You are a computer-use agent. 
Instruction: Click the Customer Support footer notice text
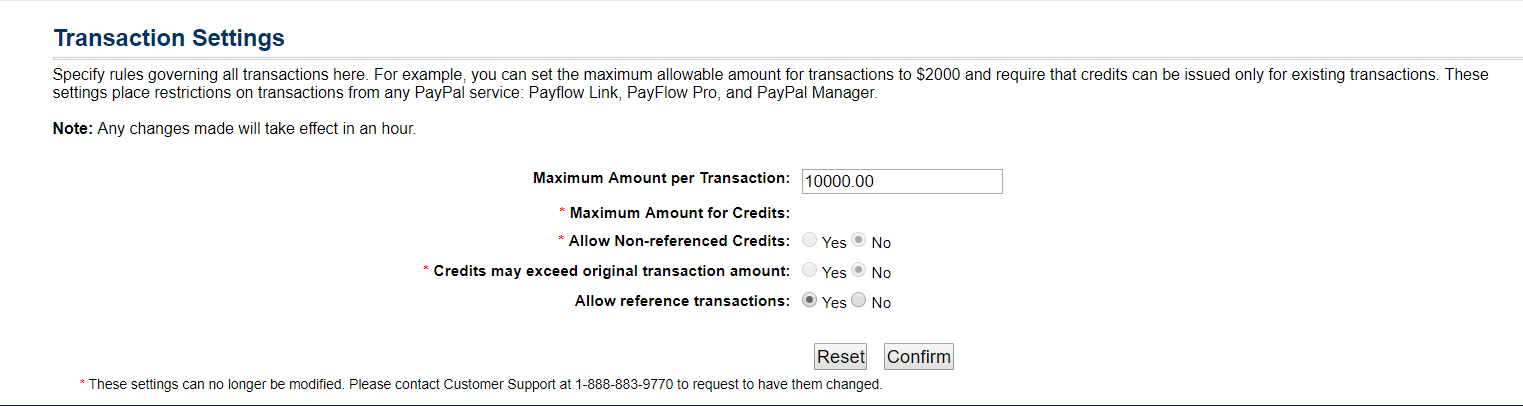(485, 384)
